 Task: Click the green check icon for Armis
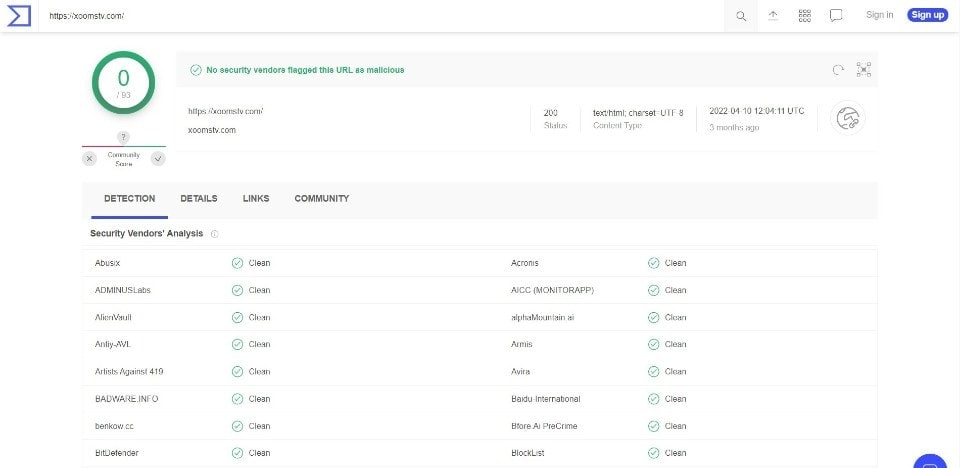click(653, 344)
